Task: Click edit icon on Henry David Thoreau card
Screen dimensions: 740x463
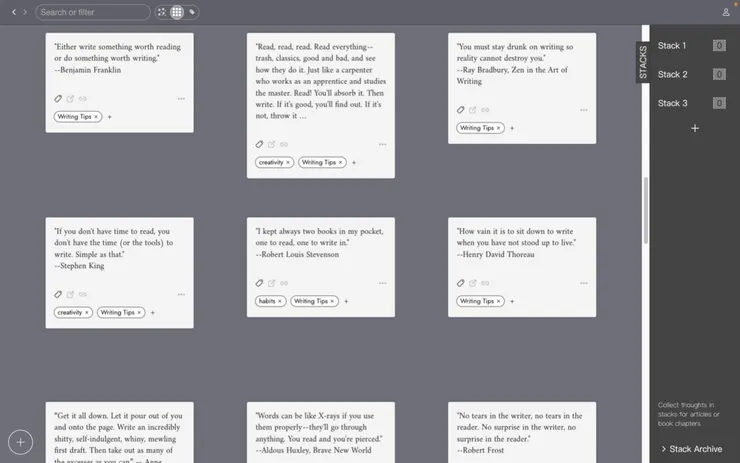Action: pos(473,283)
